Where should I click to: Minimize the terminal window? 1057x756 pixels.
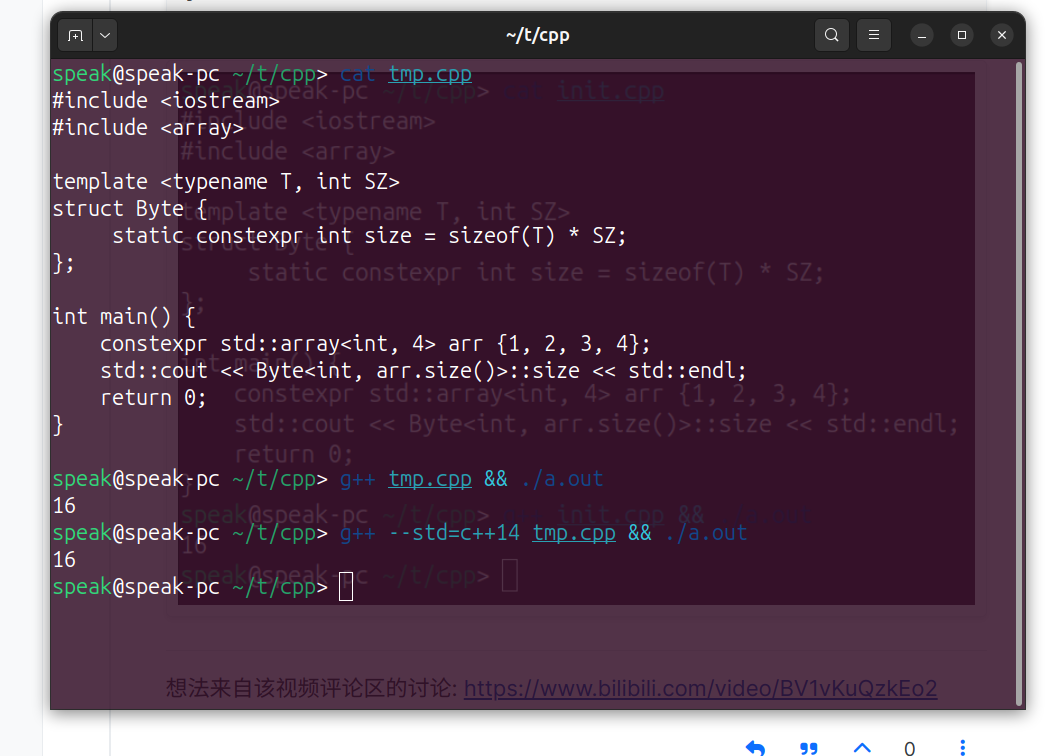point(922,36)
